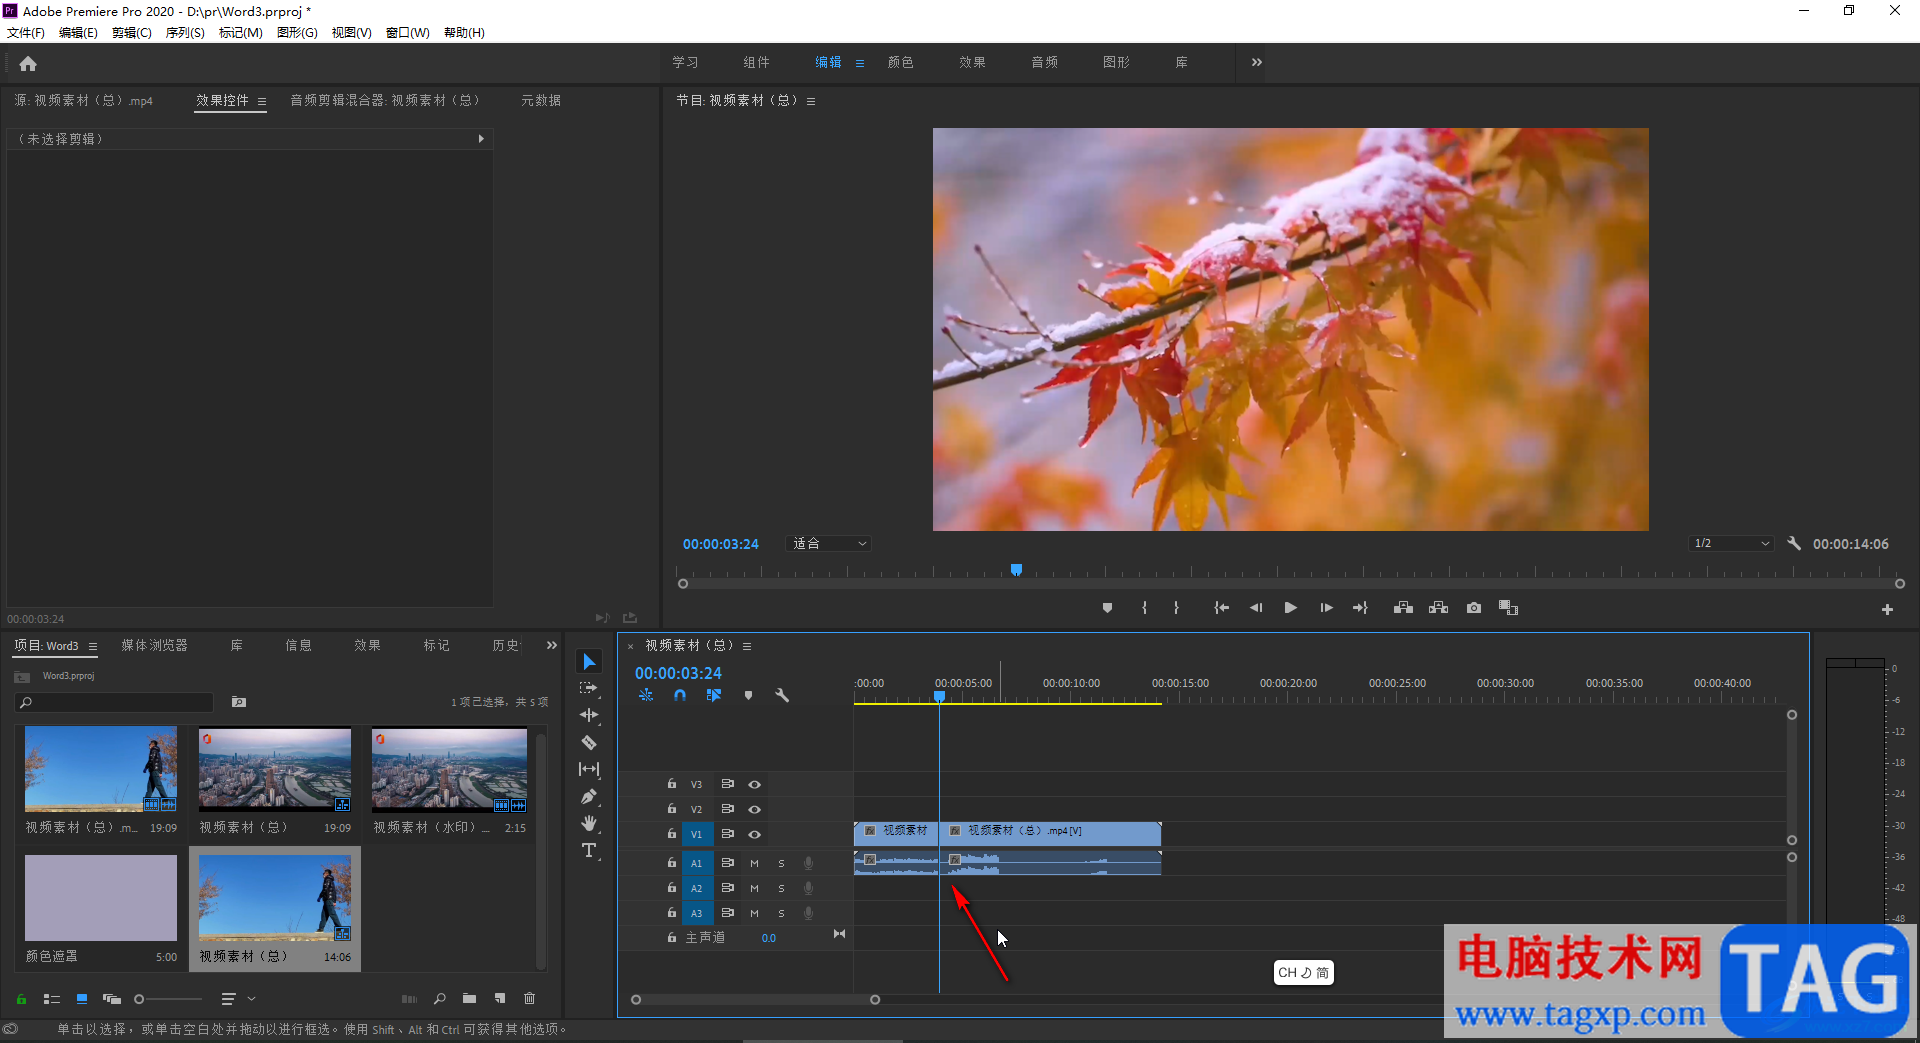Image resolution: width=1920 pixels, height=1043 pixels.
Task: Switch project panel to freeform view
Action: (x=112, y=998)
